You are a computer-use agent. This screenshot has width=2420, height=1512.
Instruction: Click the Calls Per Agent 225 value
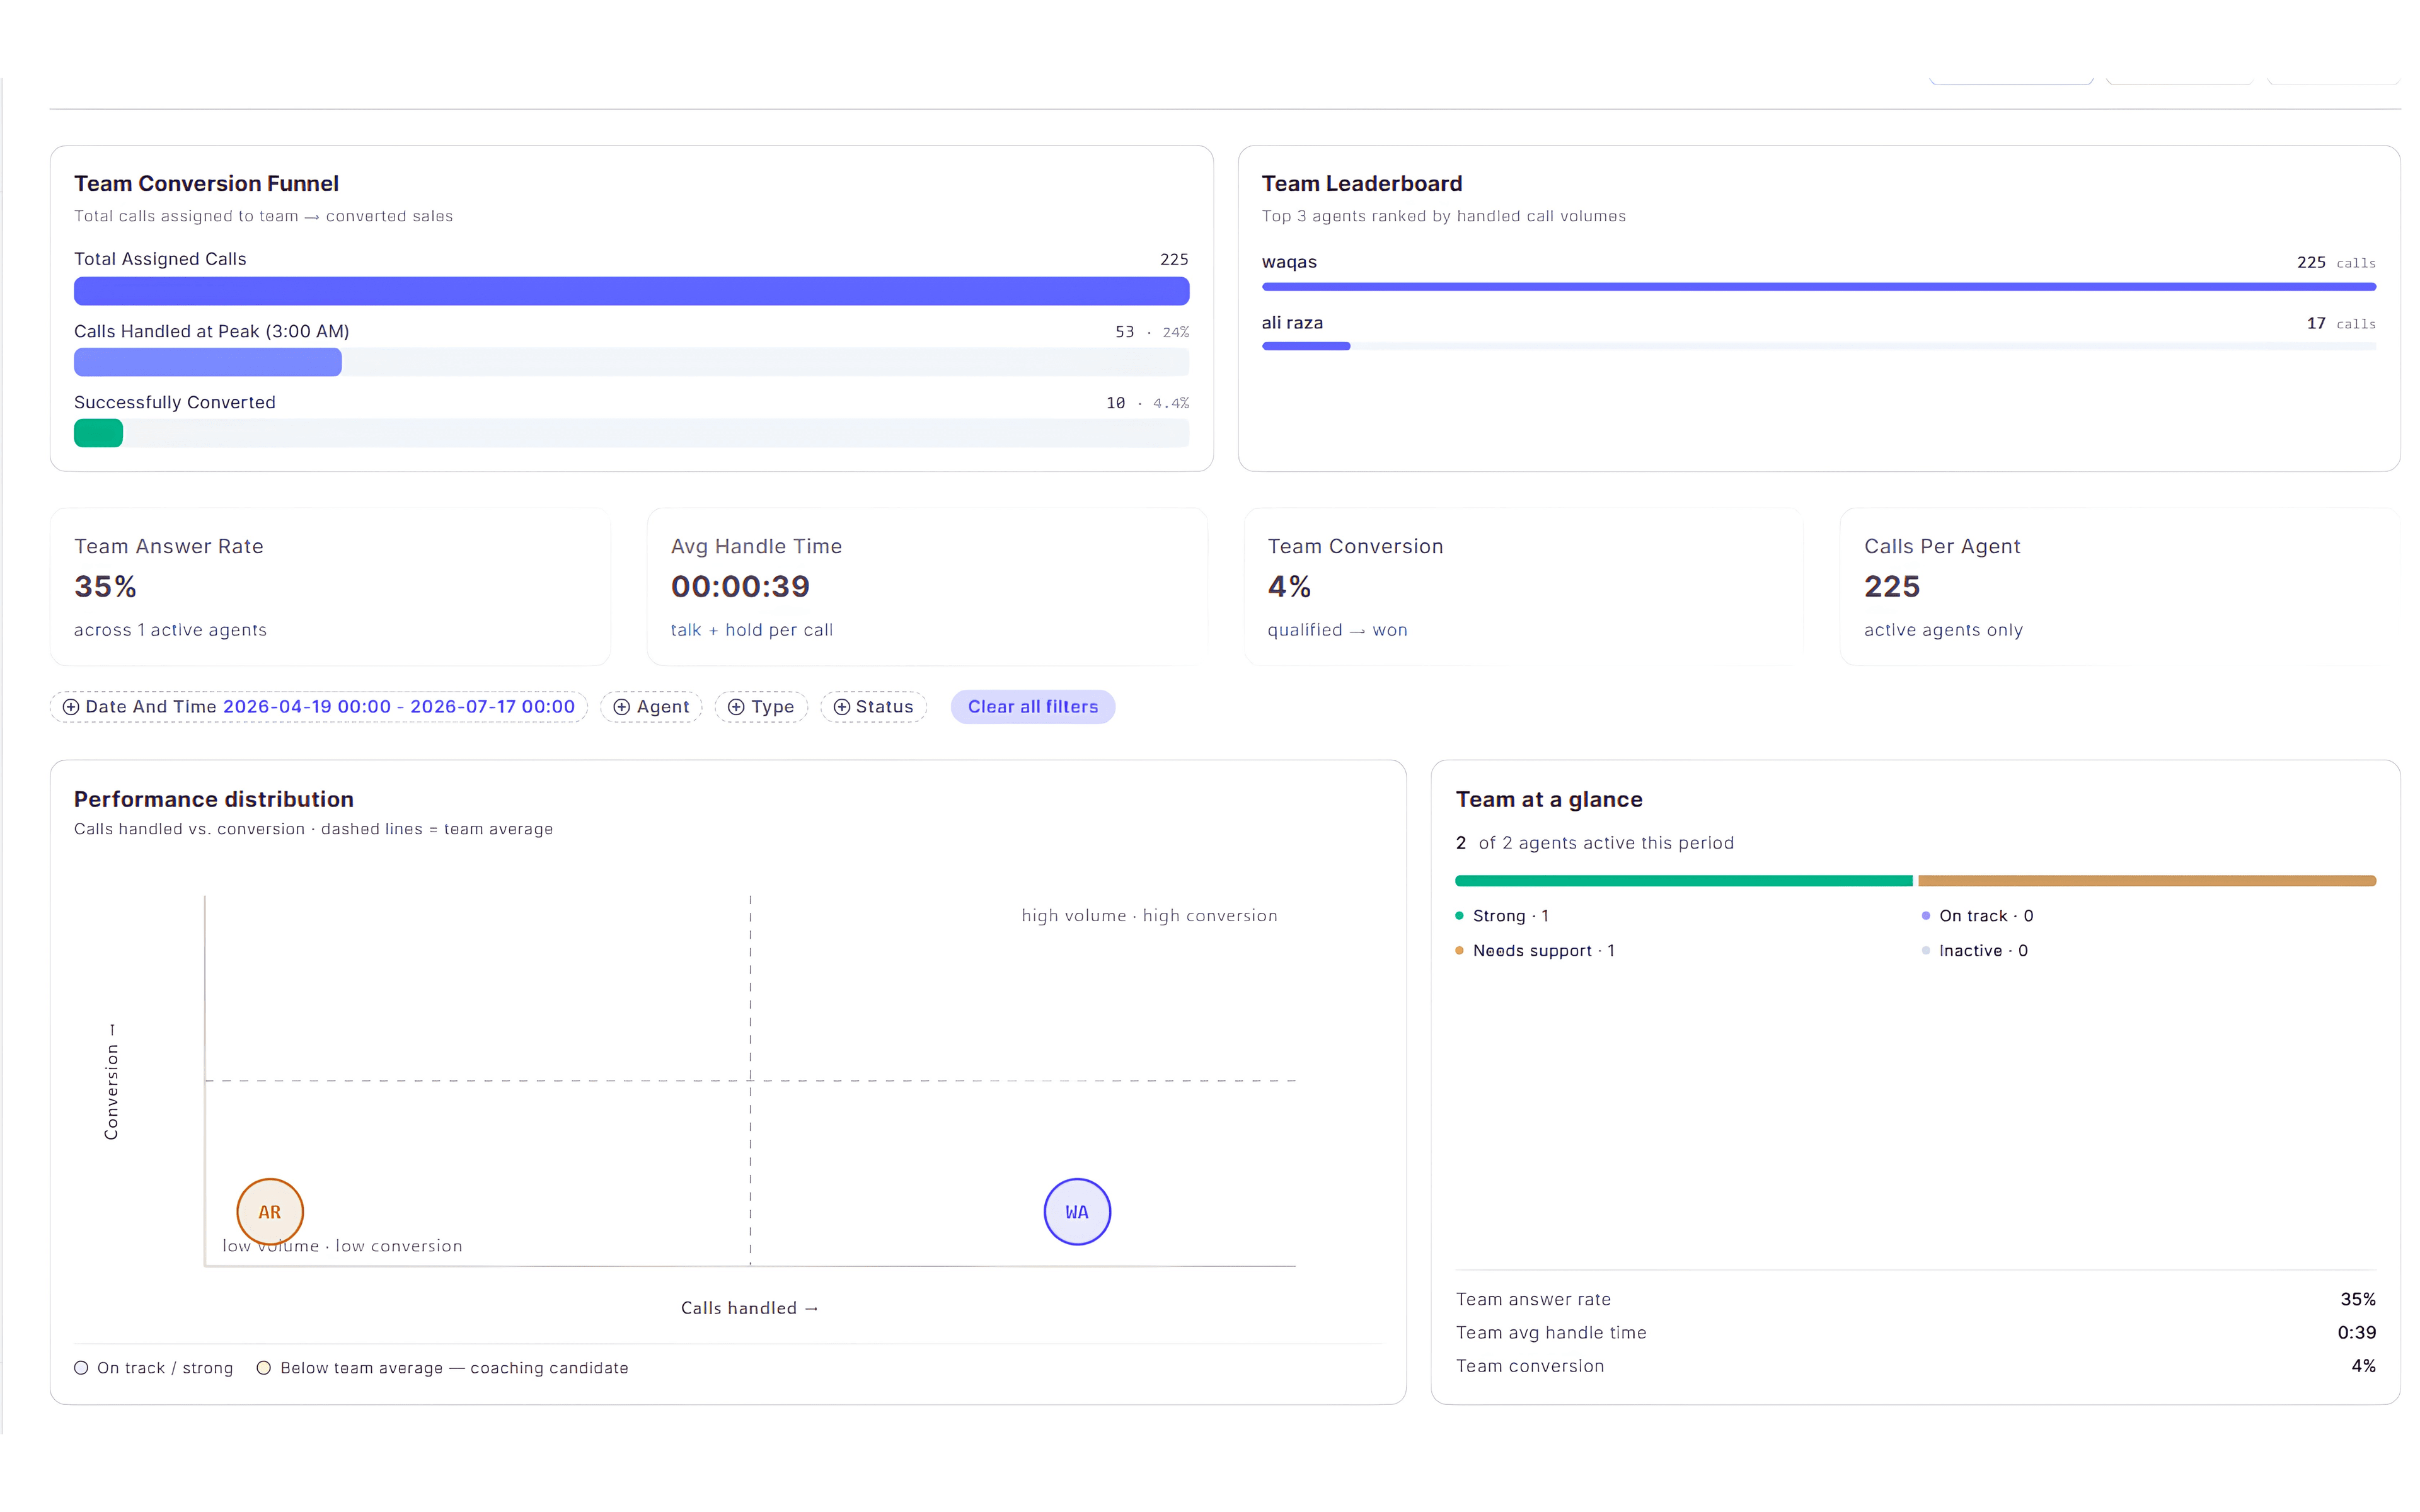(1892, 587)
